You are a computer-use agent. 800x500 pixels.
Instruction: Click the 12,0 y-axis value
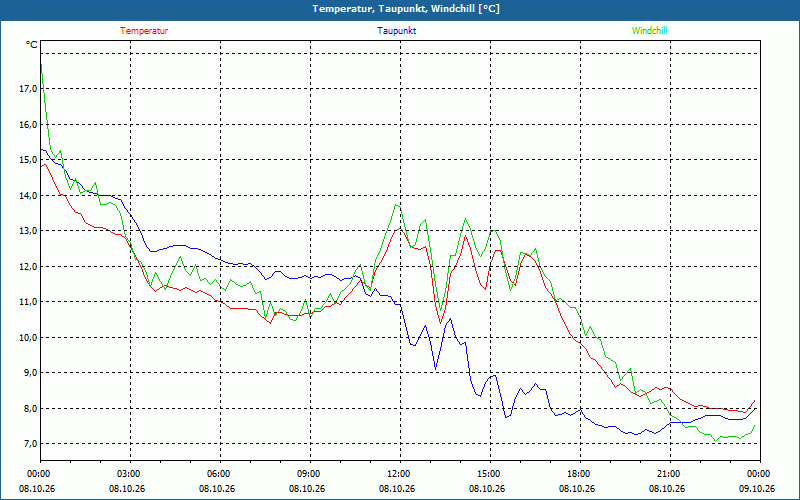coord(28,266)
